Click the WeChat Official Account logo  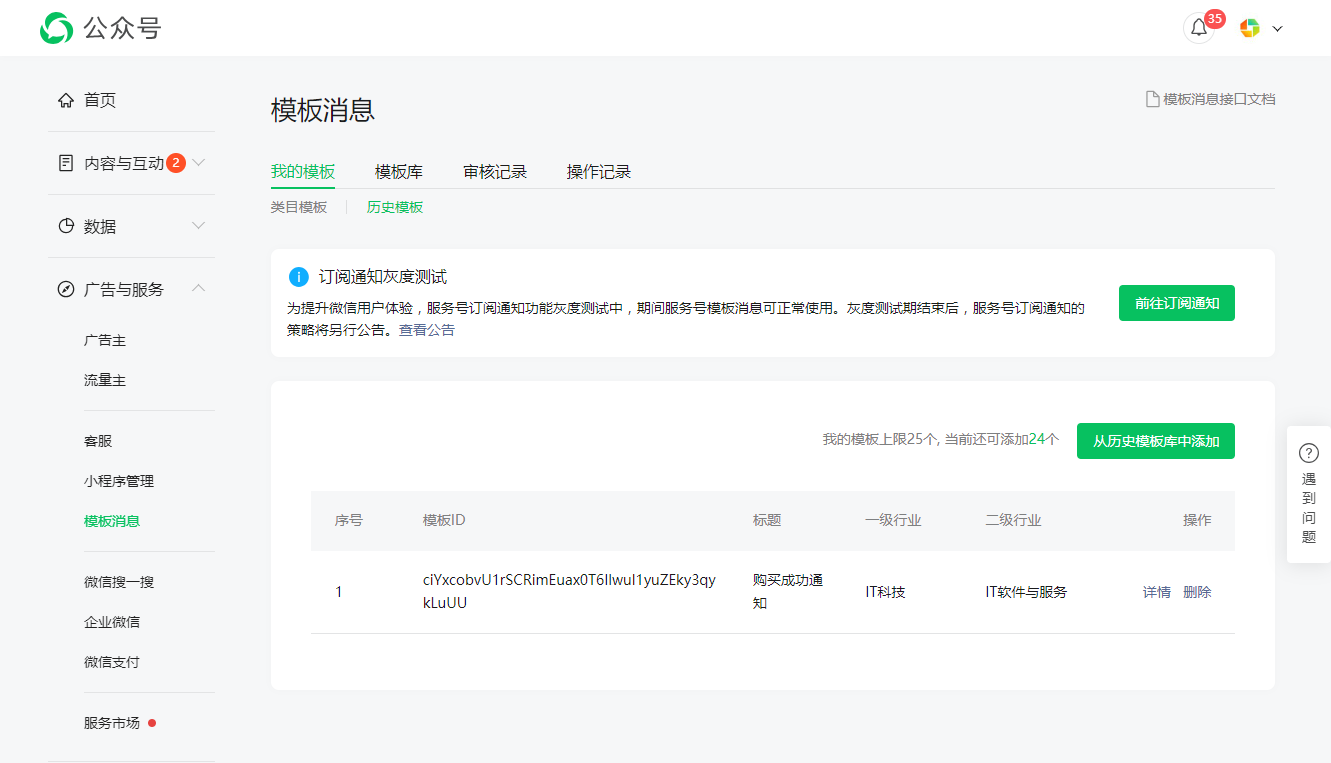click(57, 28)
